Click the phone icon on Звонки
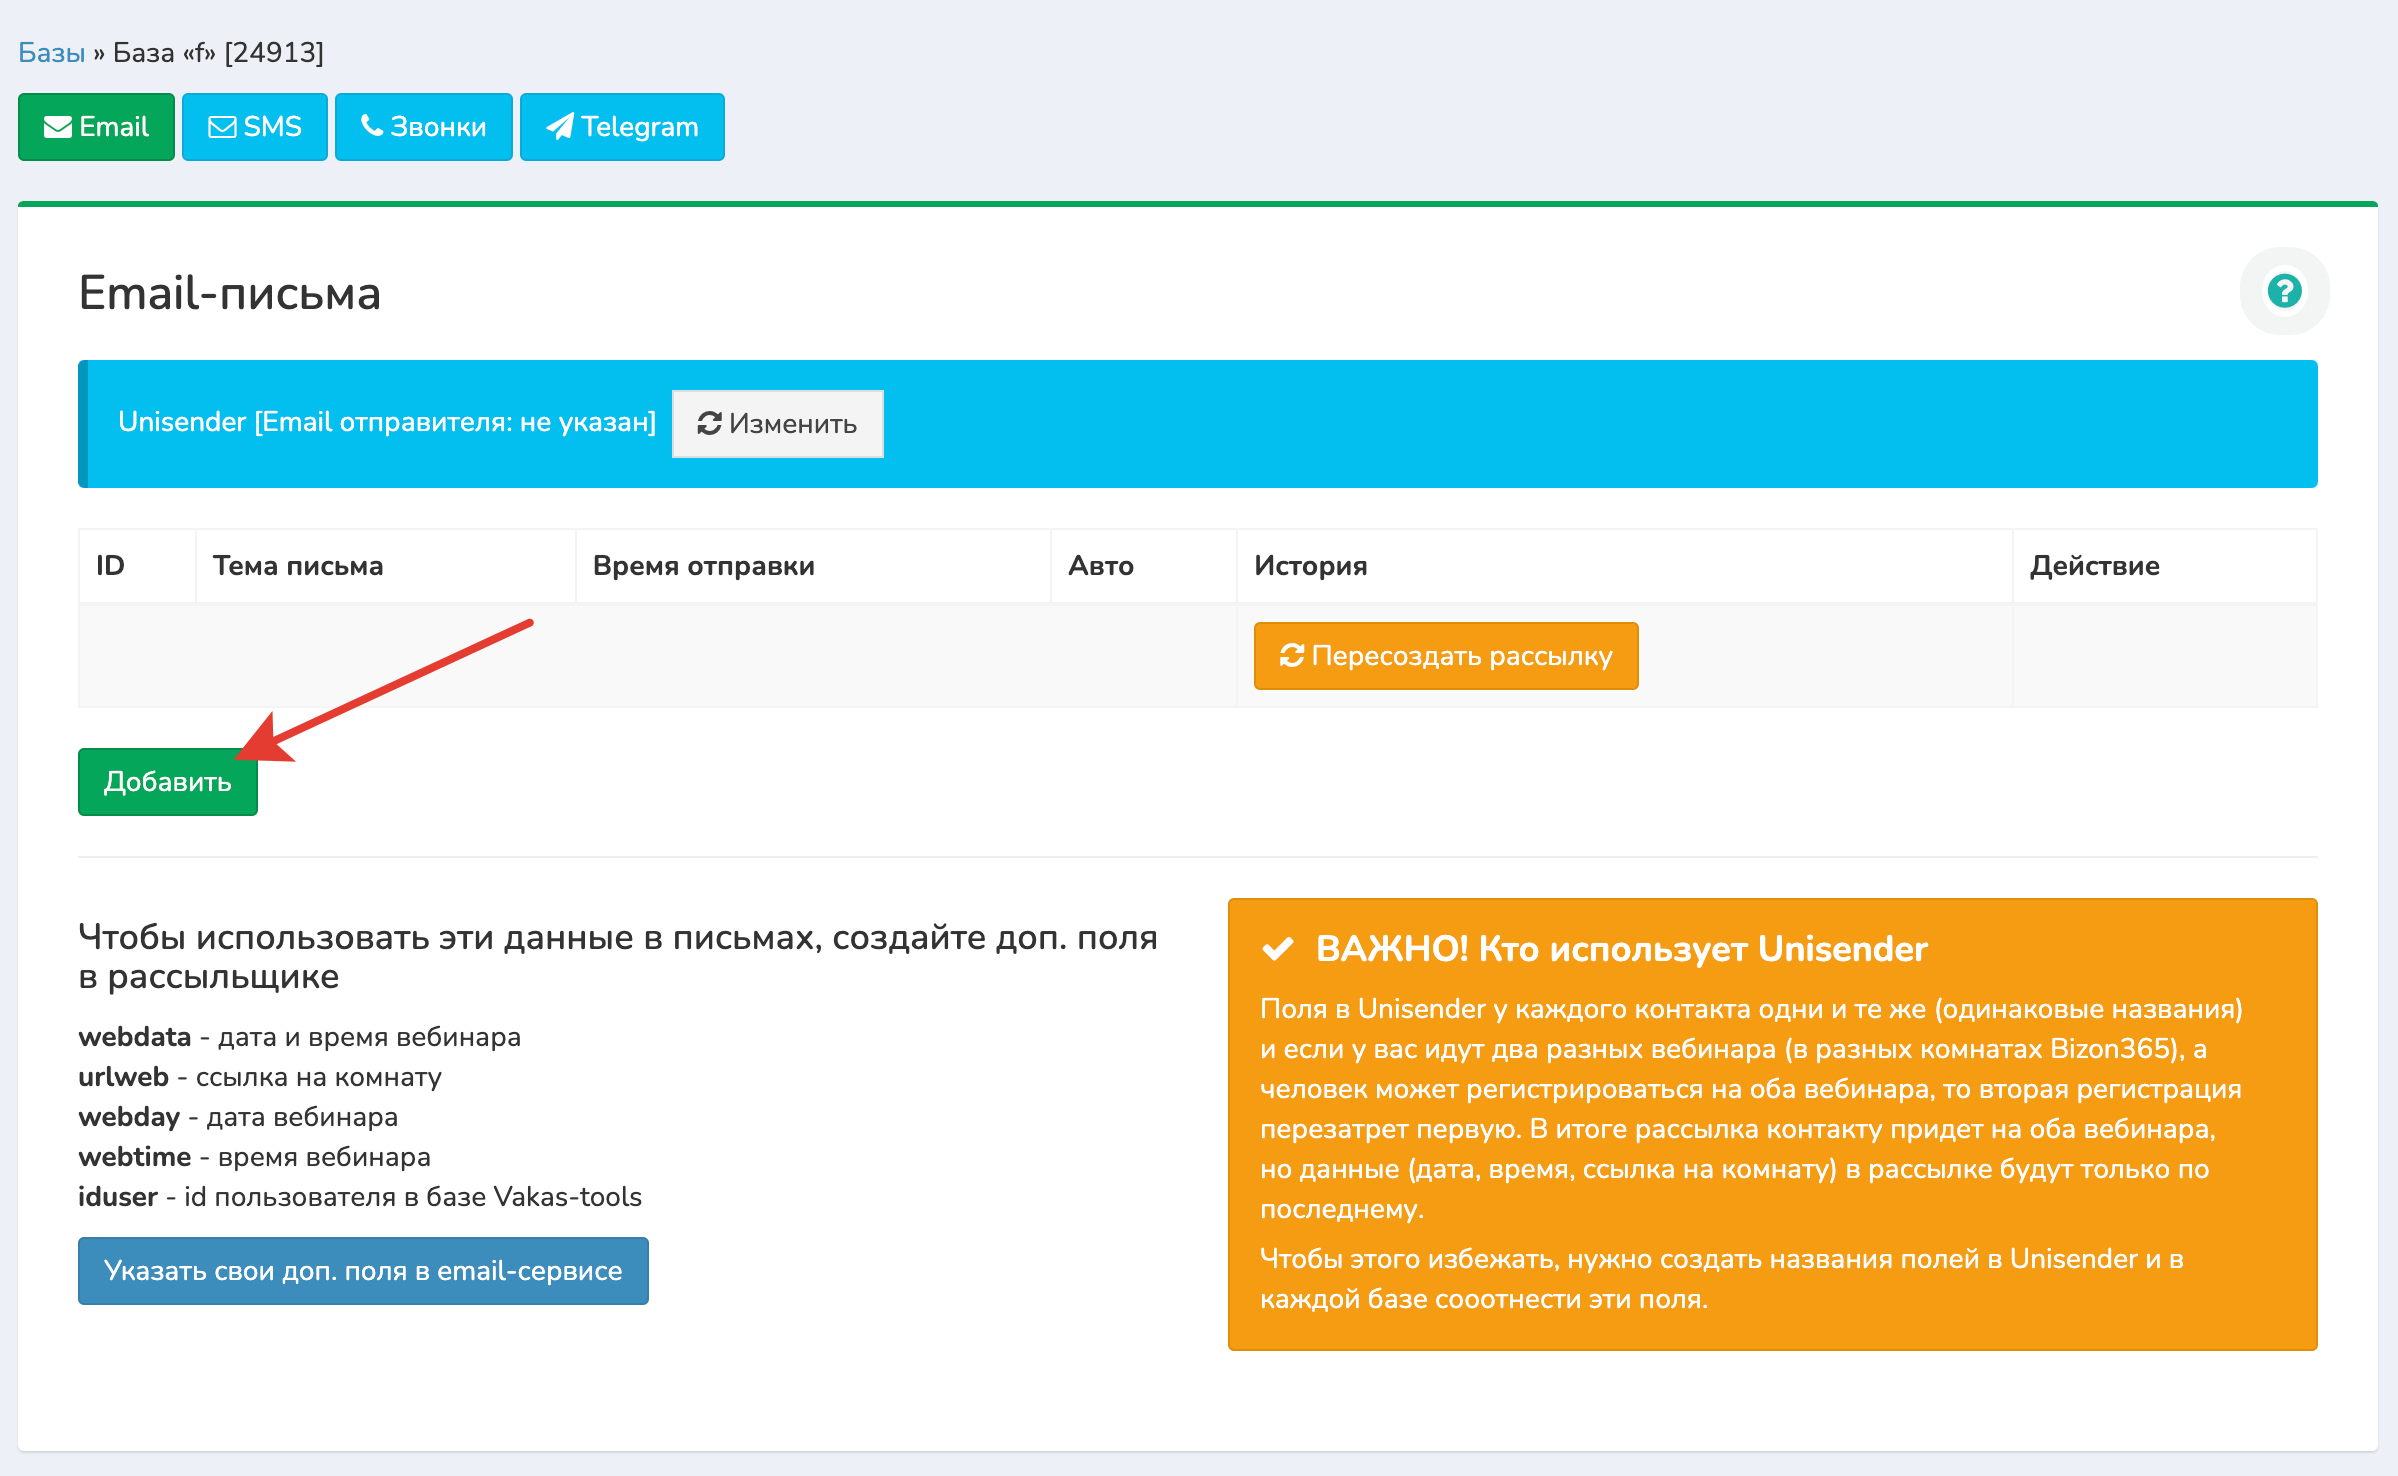The width and height of the screenshot is (2398, 1476). pos(372,126)
